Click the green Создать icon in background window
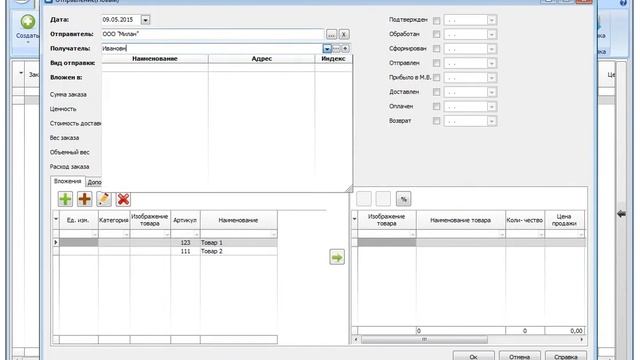The width and height of the screenshot is (640, 360). (x=28, y=22)
